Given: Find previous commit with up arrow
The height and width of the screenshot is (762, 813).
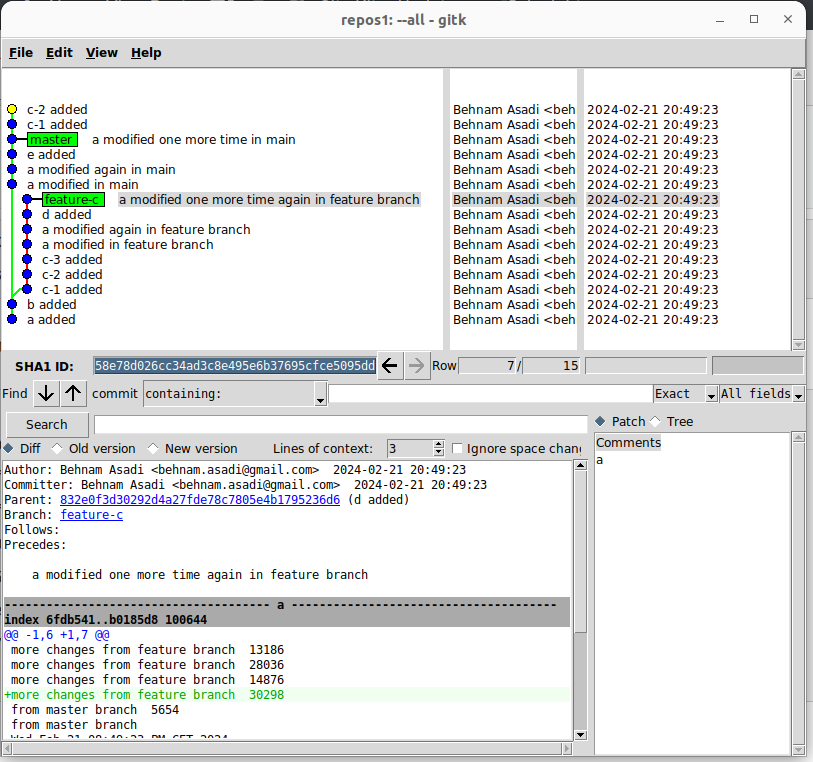Looking at the screenshot, I should coord(74,393).
